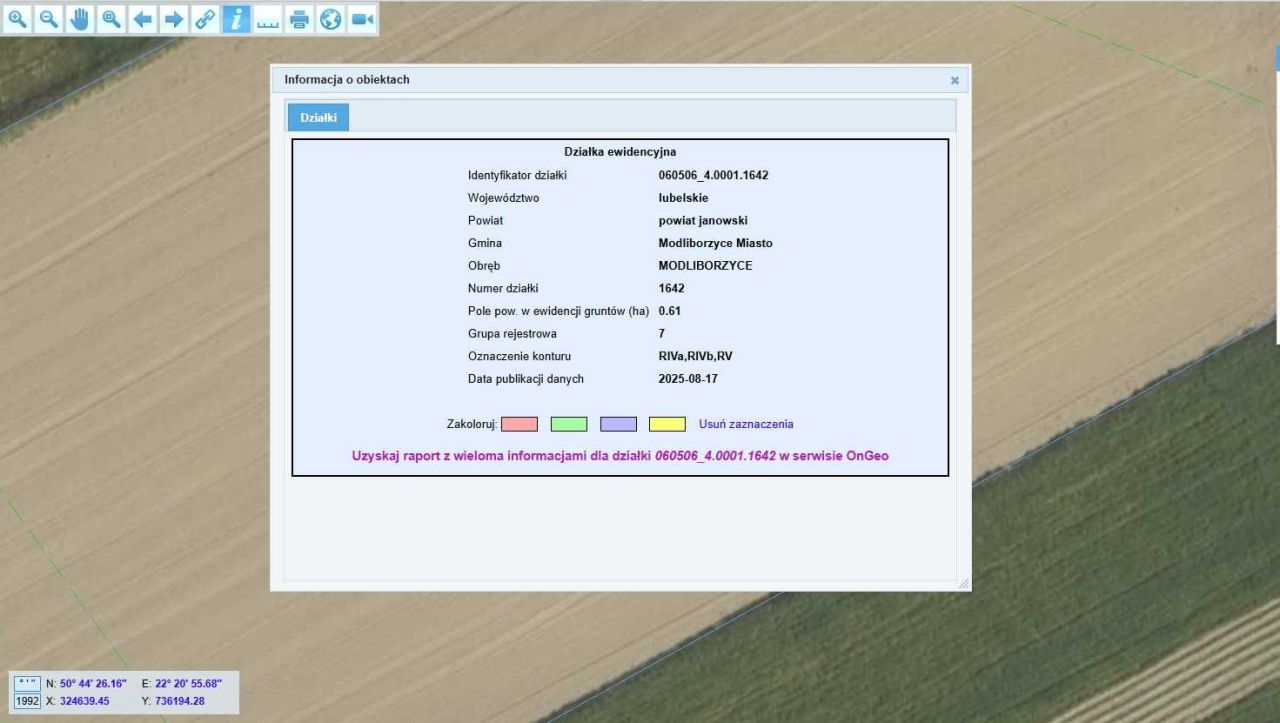Image resolution: width=1280 pixels, height=723 pixels.
Task: Click the Data publikacji danych label
Action: coord(526,379)
